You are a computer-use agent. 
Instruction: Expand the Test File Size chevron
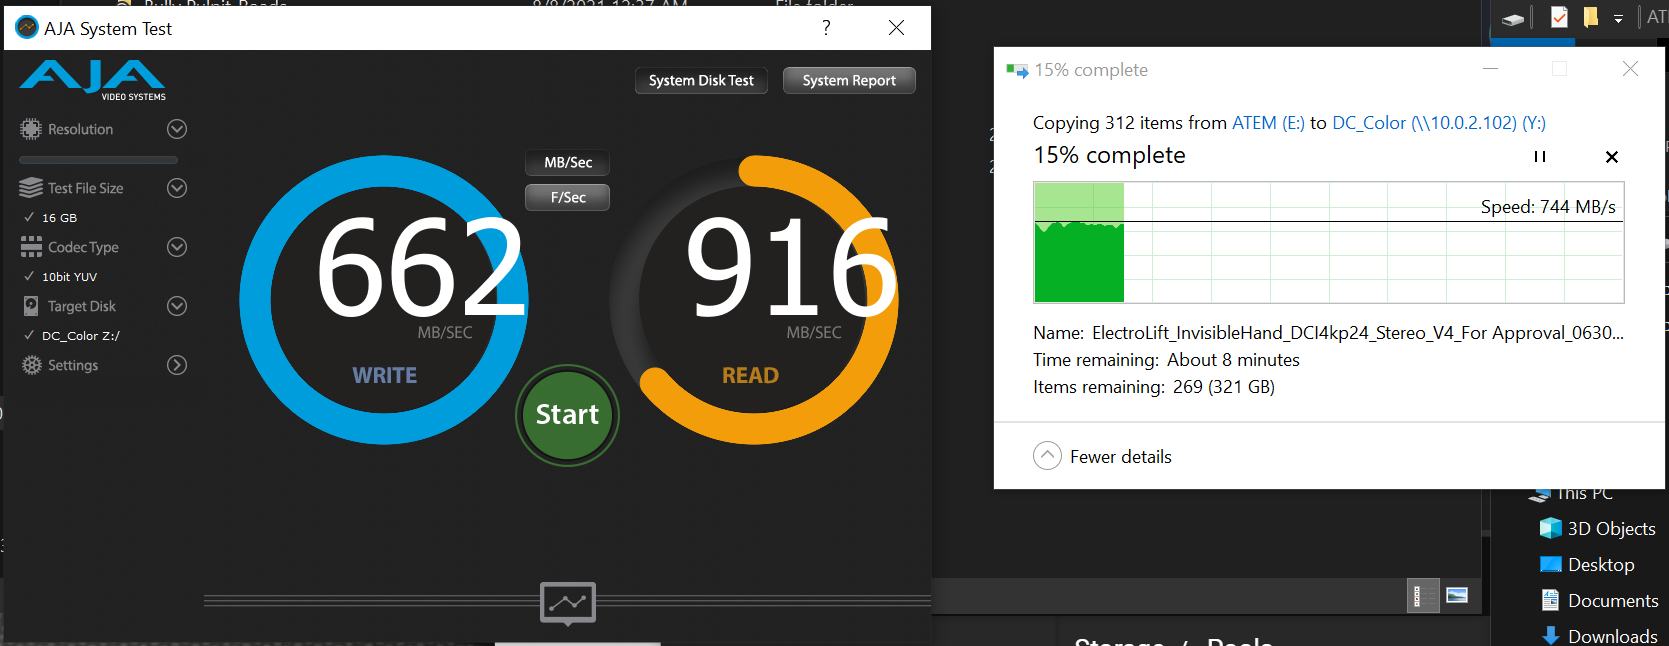[x=177, y=188]
